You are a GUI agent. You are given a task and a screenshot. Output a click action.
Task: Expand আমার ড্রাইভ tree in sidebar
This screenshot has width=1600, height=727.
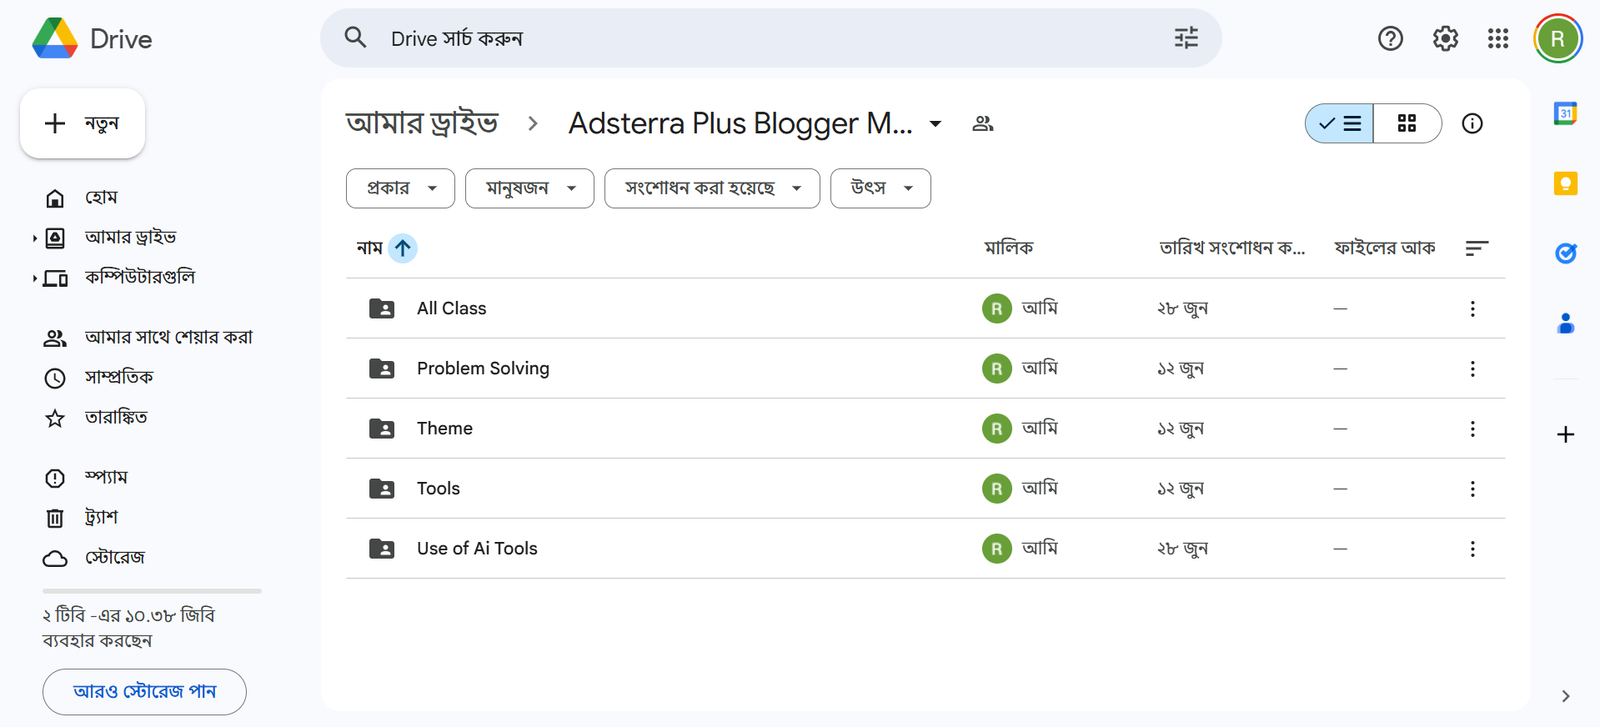(x=34, y=238)
